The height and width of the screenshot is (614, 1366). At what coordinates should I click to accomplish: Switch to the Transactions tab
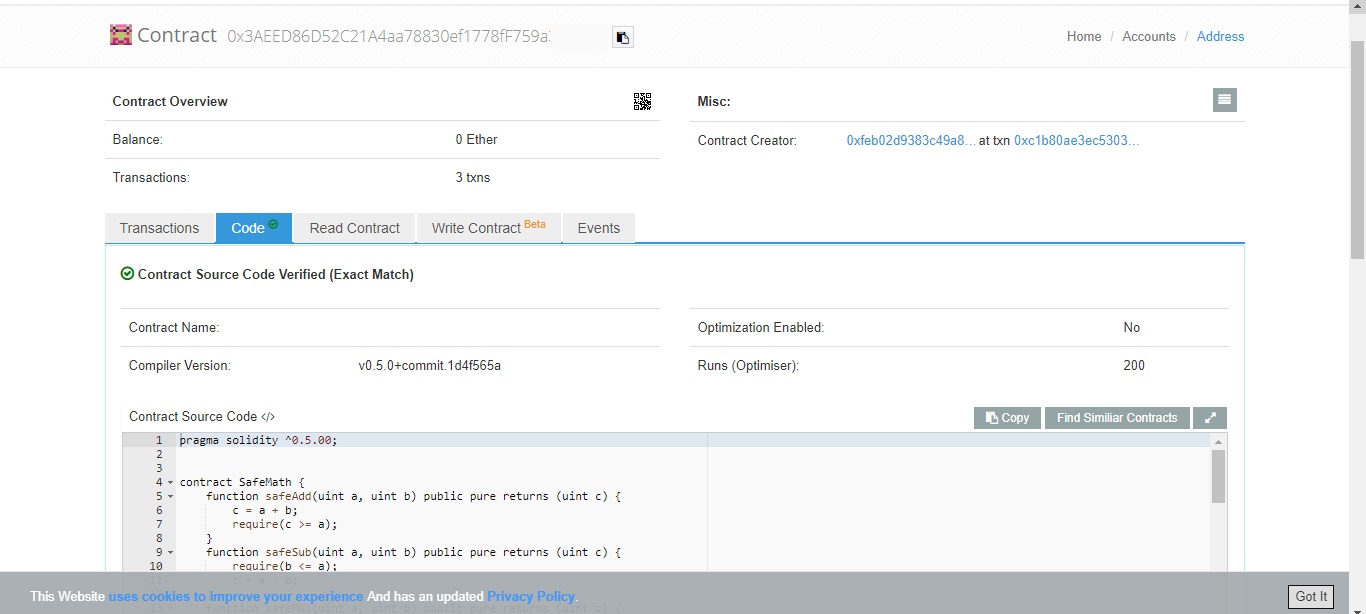click(x=159, y=228)
